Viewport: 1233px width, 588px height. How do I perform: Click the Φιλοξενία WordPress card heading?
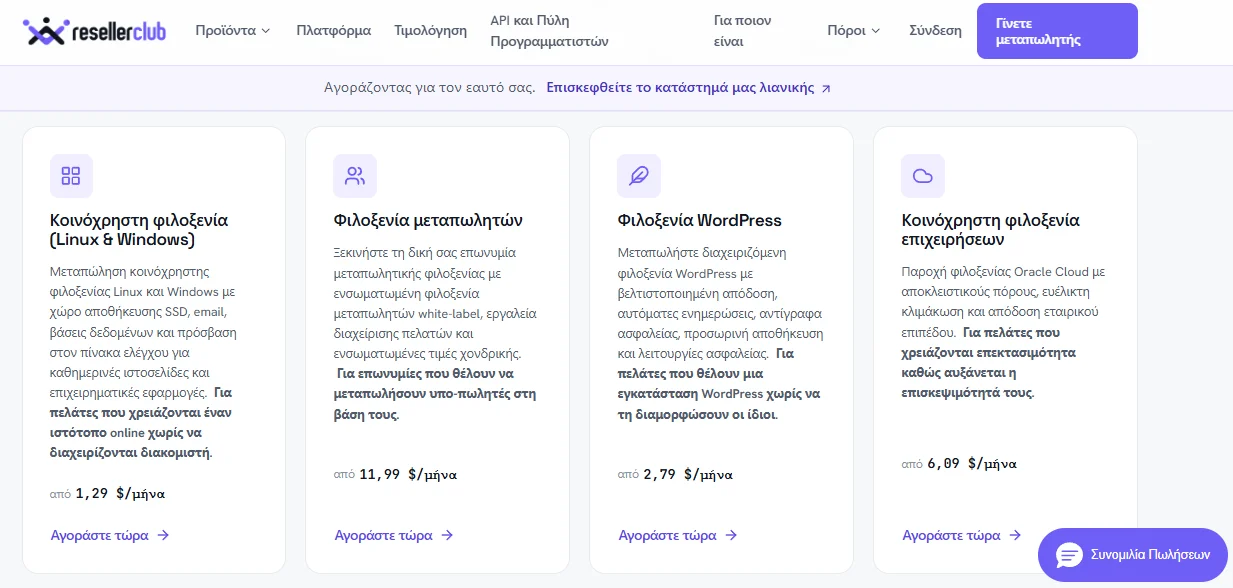[700, 220]
